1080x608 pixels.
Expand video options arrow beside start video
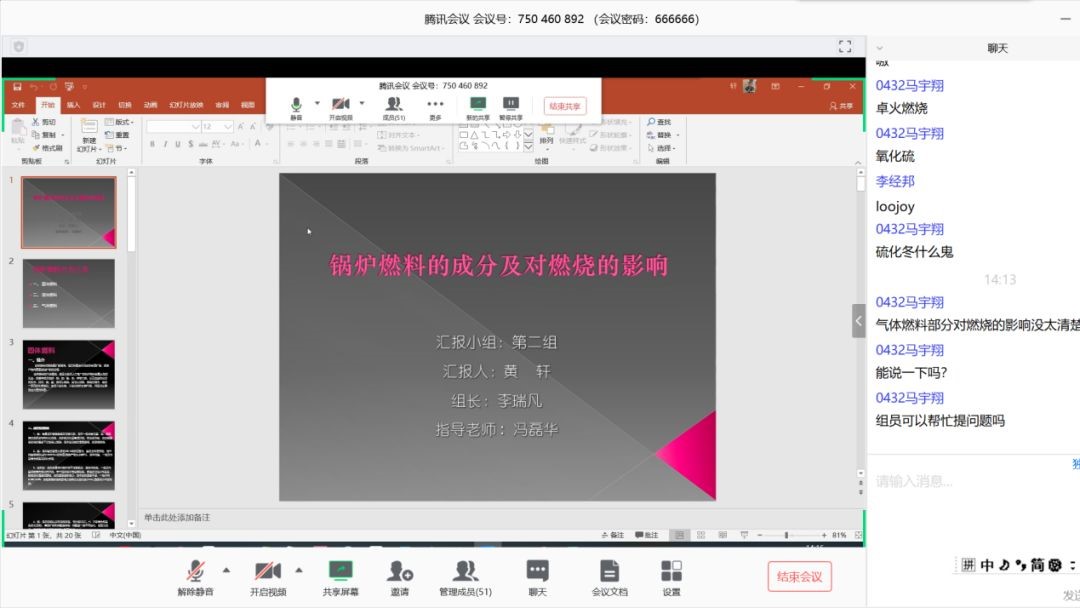tap(298, 570)
